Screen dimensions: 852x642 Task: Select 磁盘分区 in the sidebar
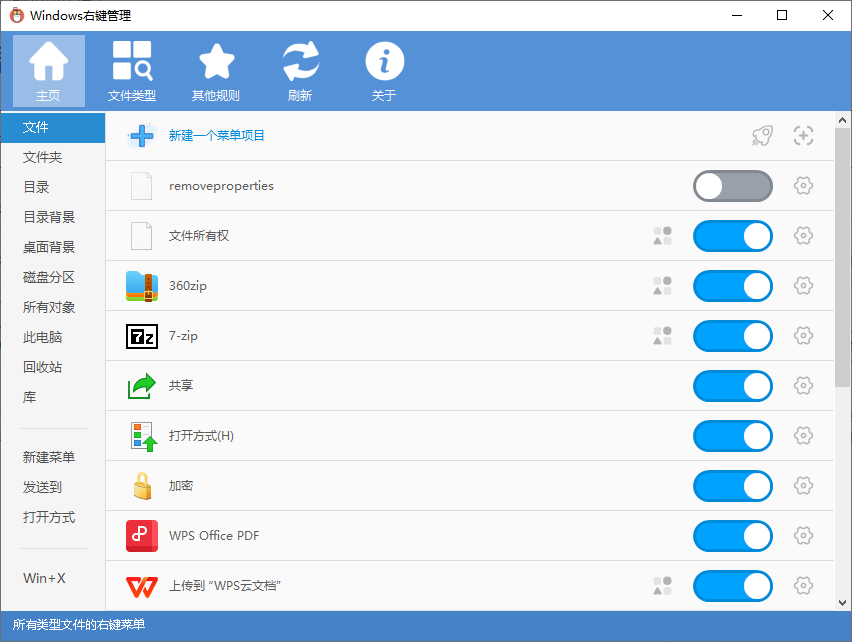(x=53, y=278)
